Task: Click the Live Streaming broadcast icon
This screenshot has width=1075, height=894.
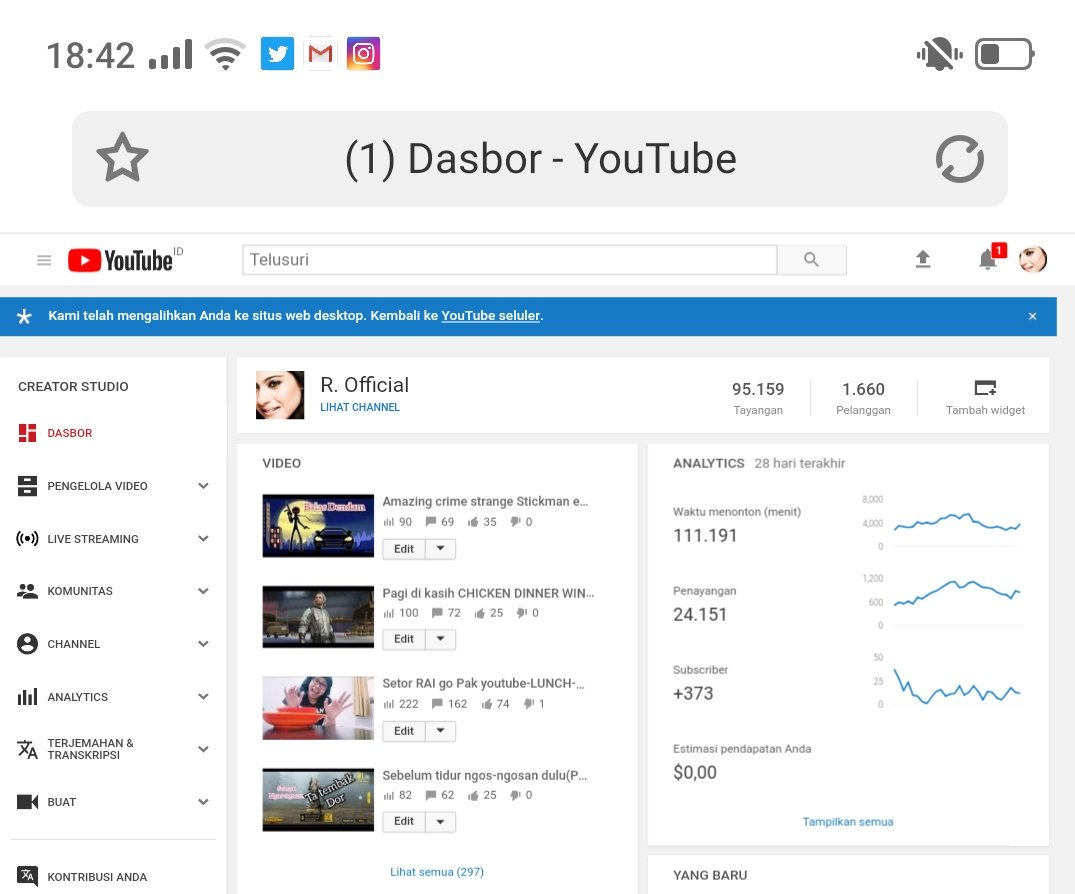Action: [27, 539]
